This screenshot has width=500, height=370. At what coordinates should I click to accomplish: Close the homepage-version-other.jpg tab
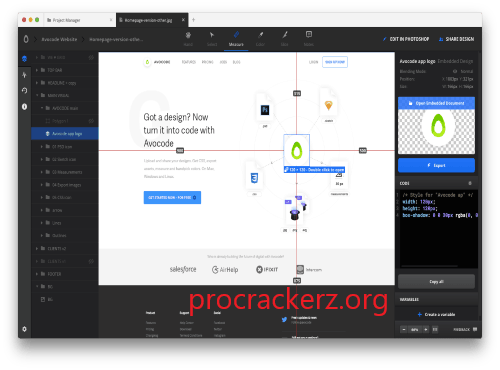pyautogui.click(x=183, y=20)
